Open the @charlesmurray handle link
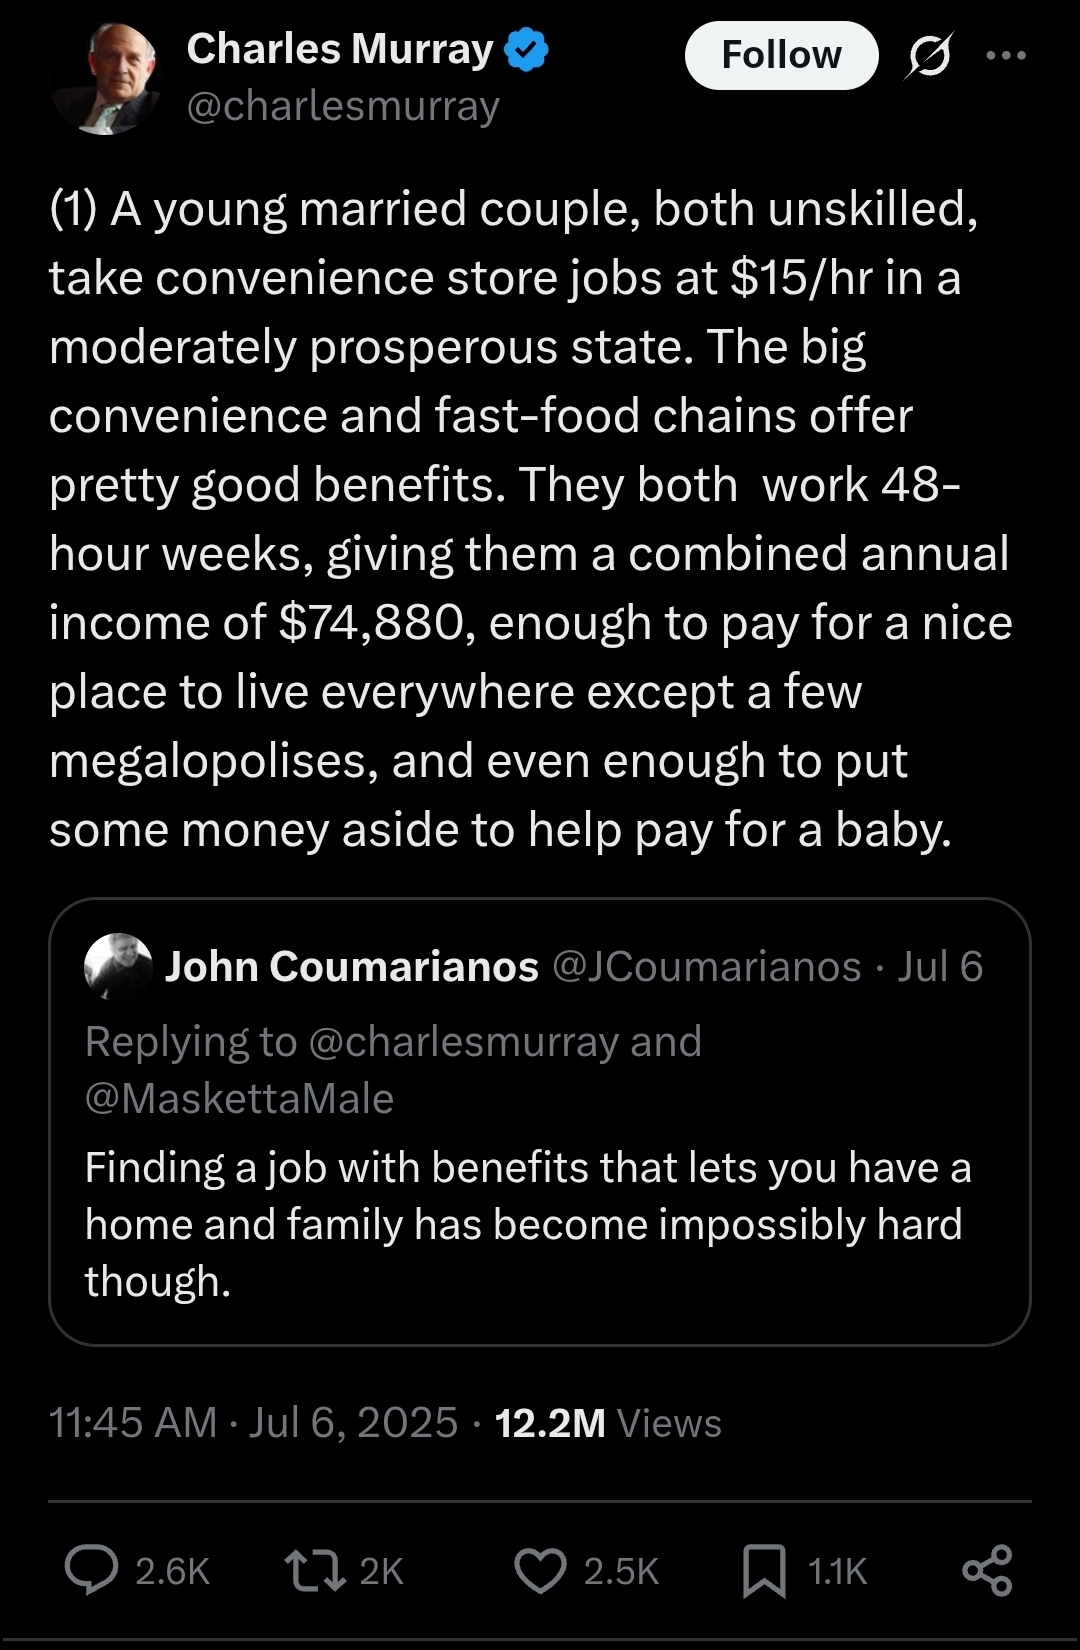 point(343,106)
